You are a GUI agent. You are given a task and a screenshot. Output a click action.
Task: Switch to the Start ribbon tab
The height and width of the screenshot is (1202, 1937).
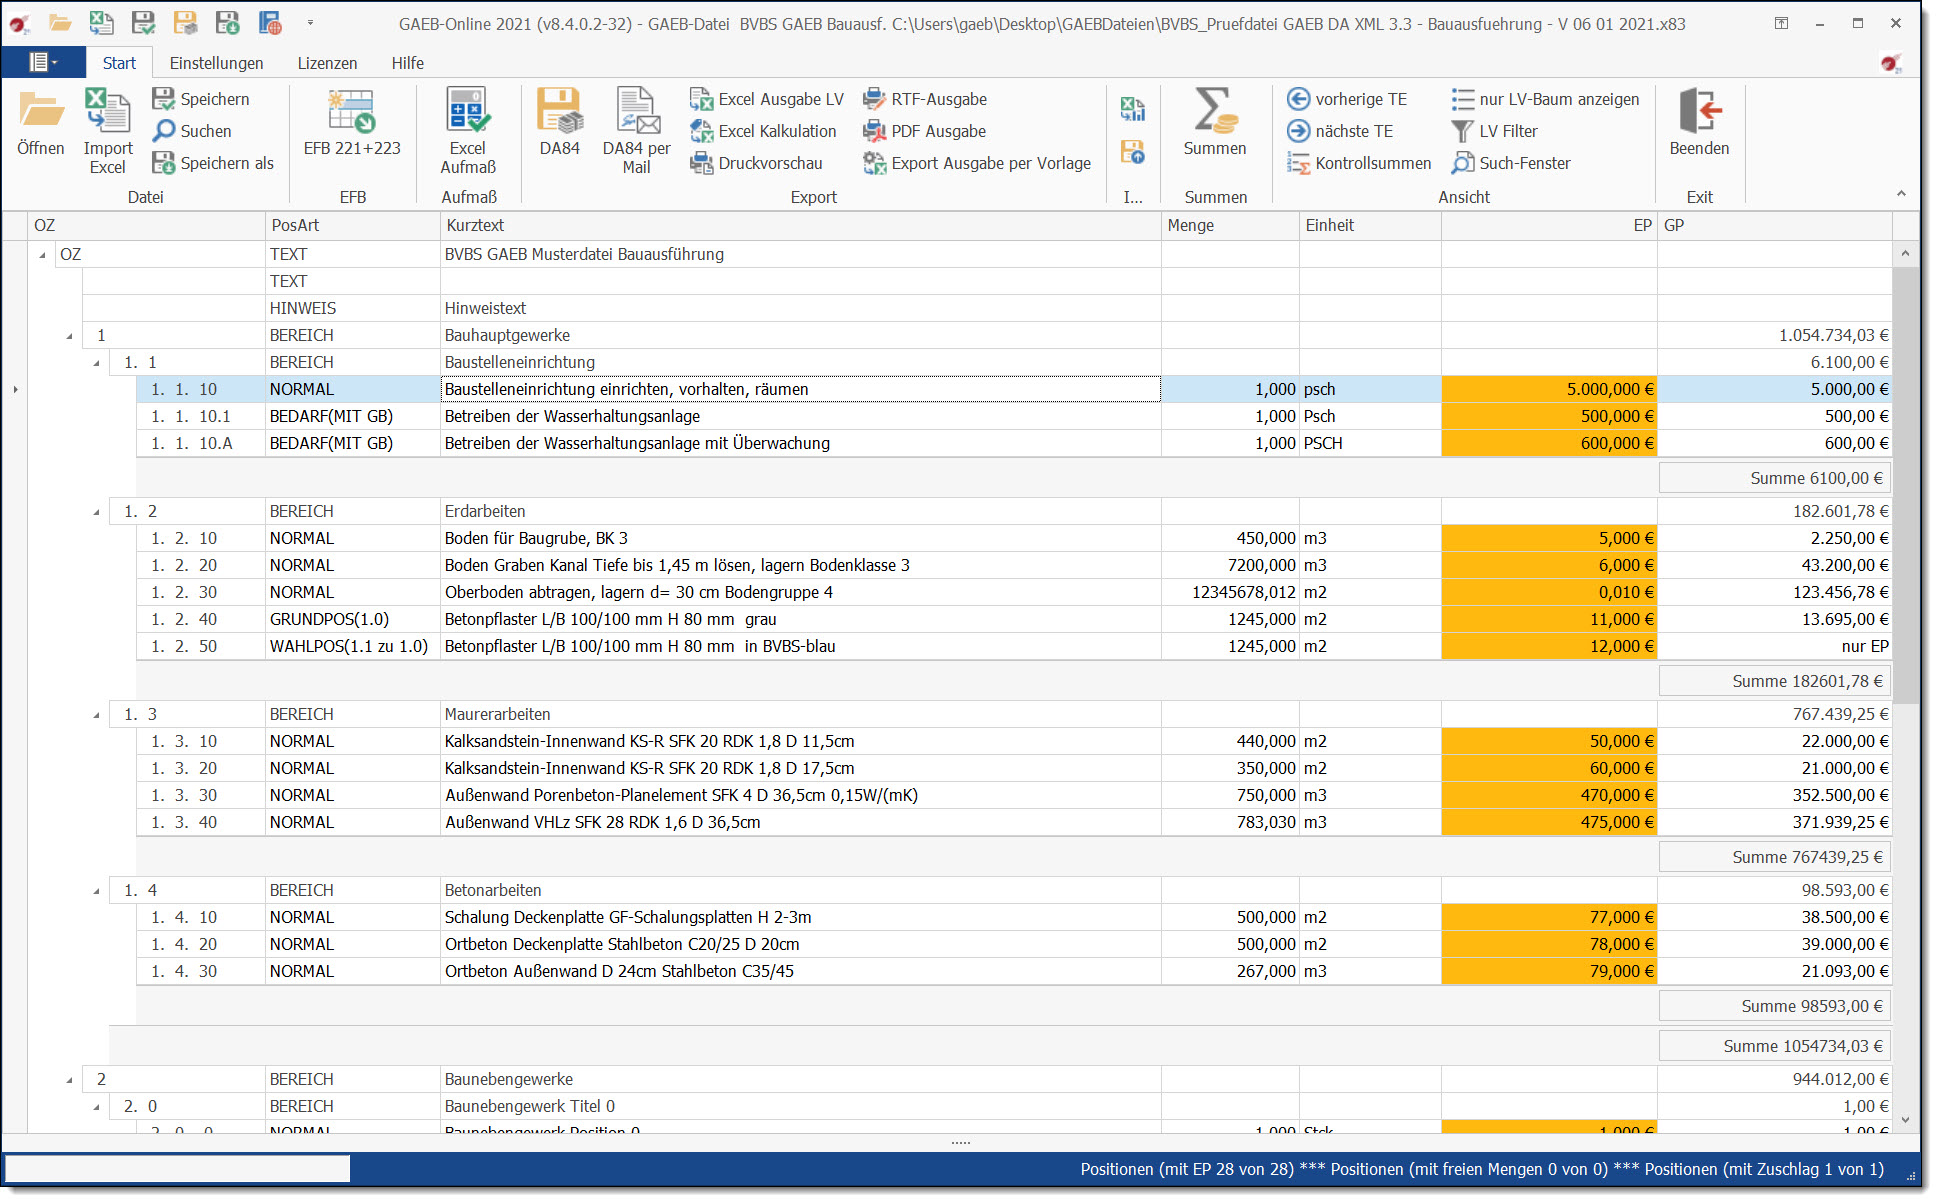pos(119,63)
